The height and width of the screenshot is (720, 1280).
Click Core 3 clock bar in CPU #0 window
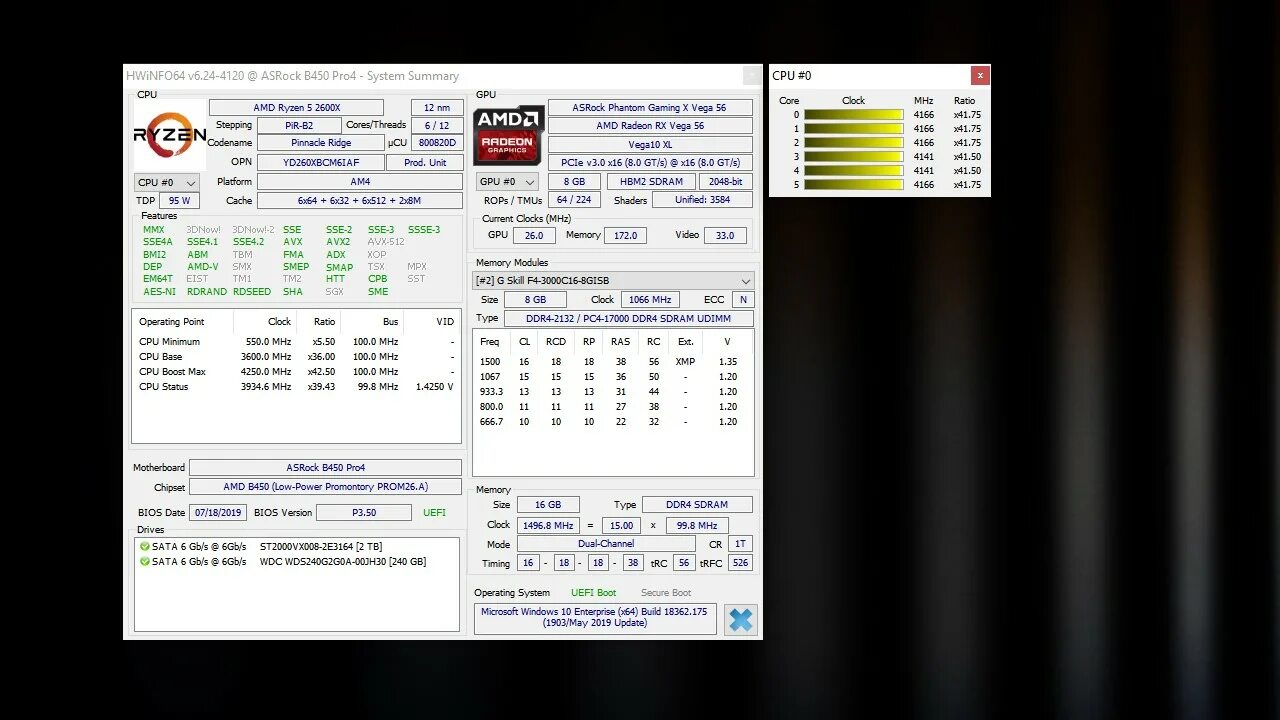854,157
